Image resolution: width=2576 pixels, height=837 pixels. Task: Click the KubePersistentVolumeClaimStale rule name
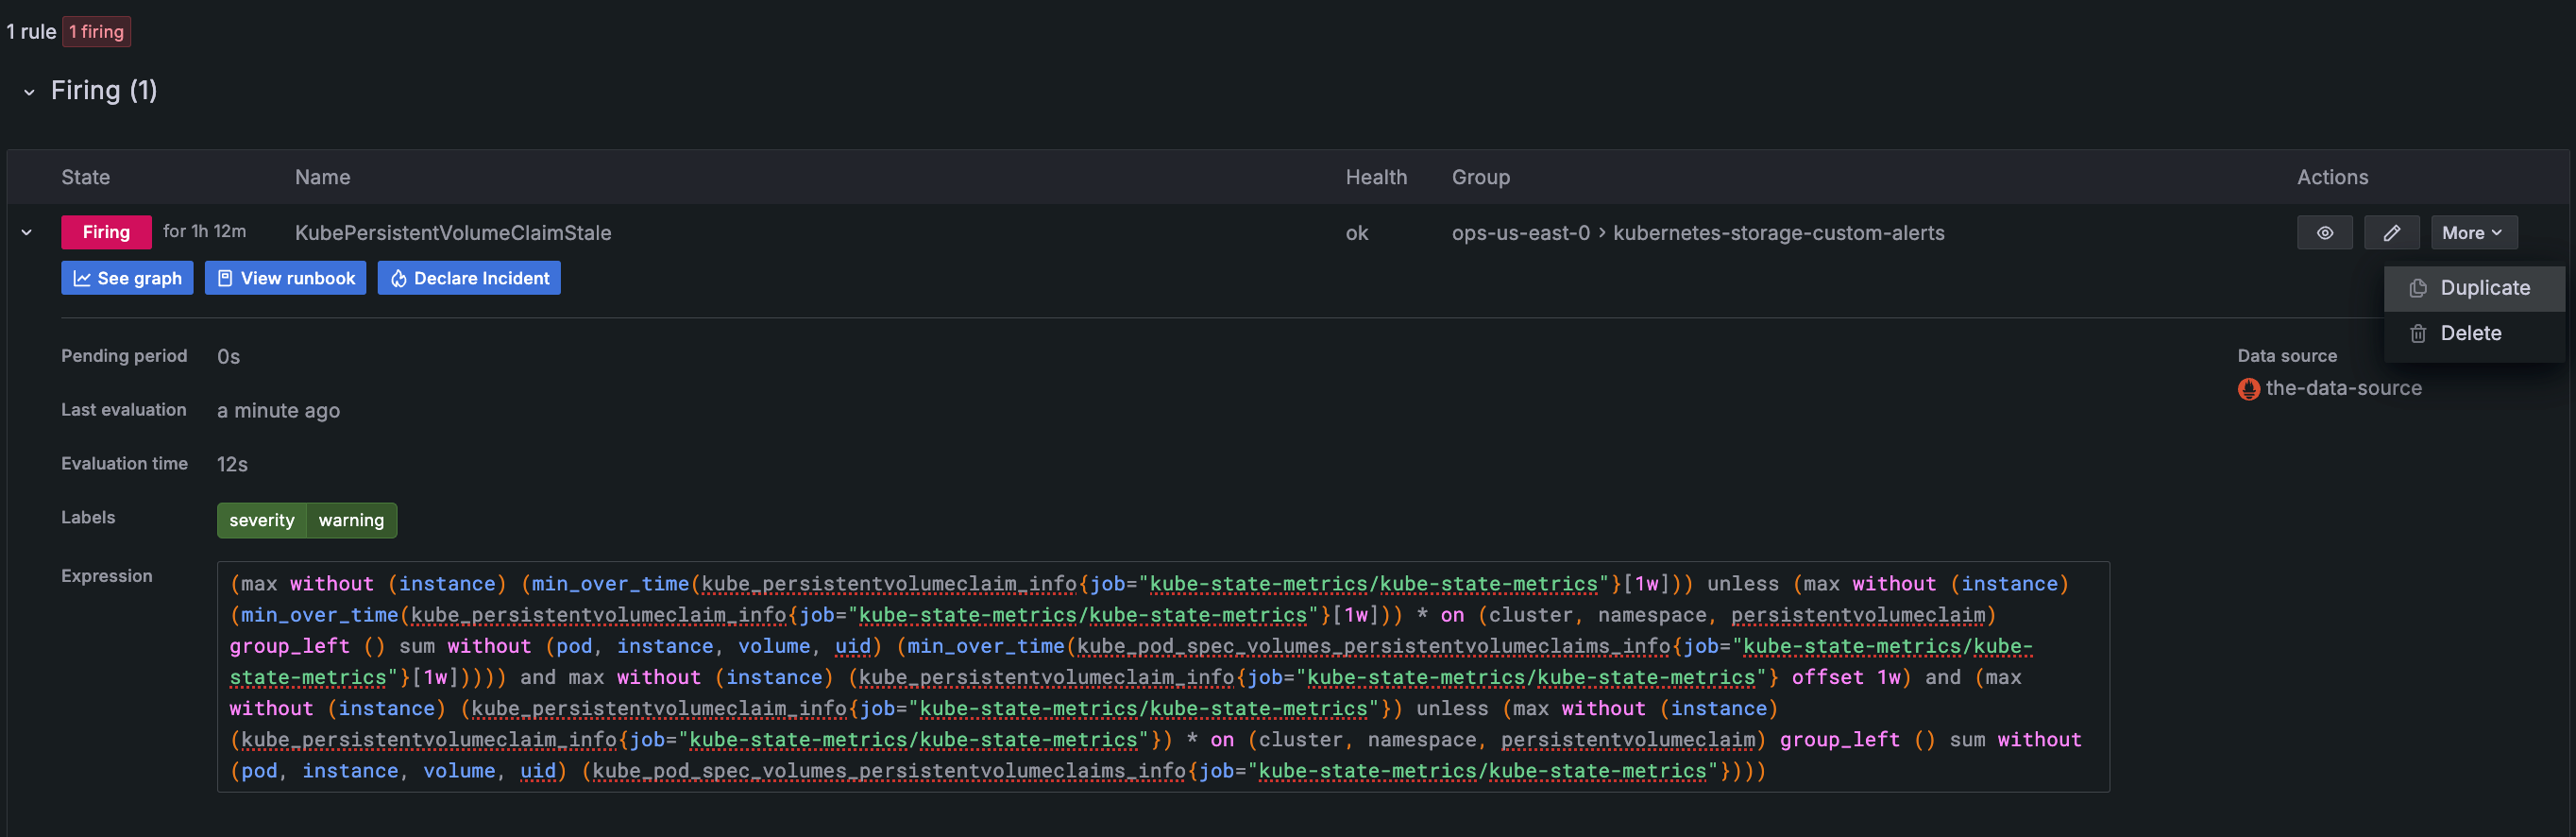pyautogui.click(x=453, y=233)
